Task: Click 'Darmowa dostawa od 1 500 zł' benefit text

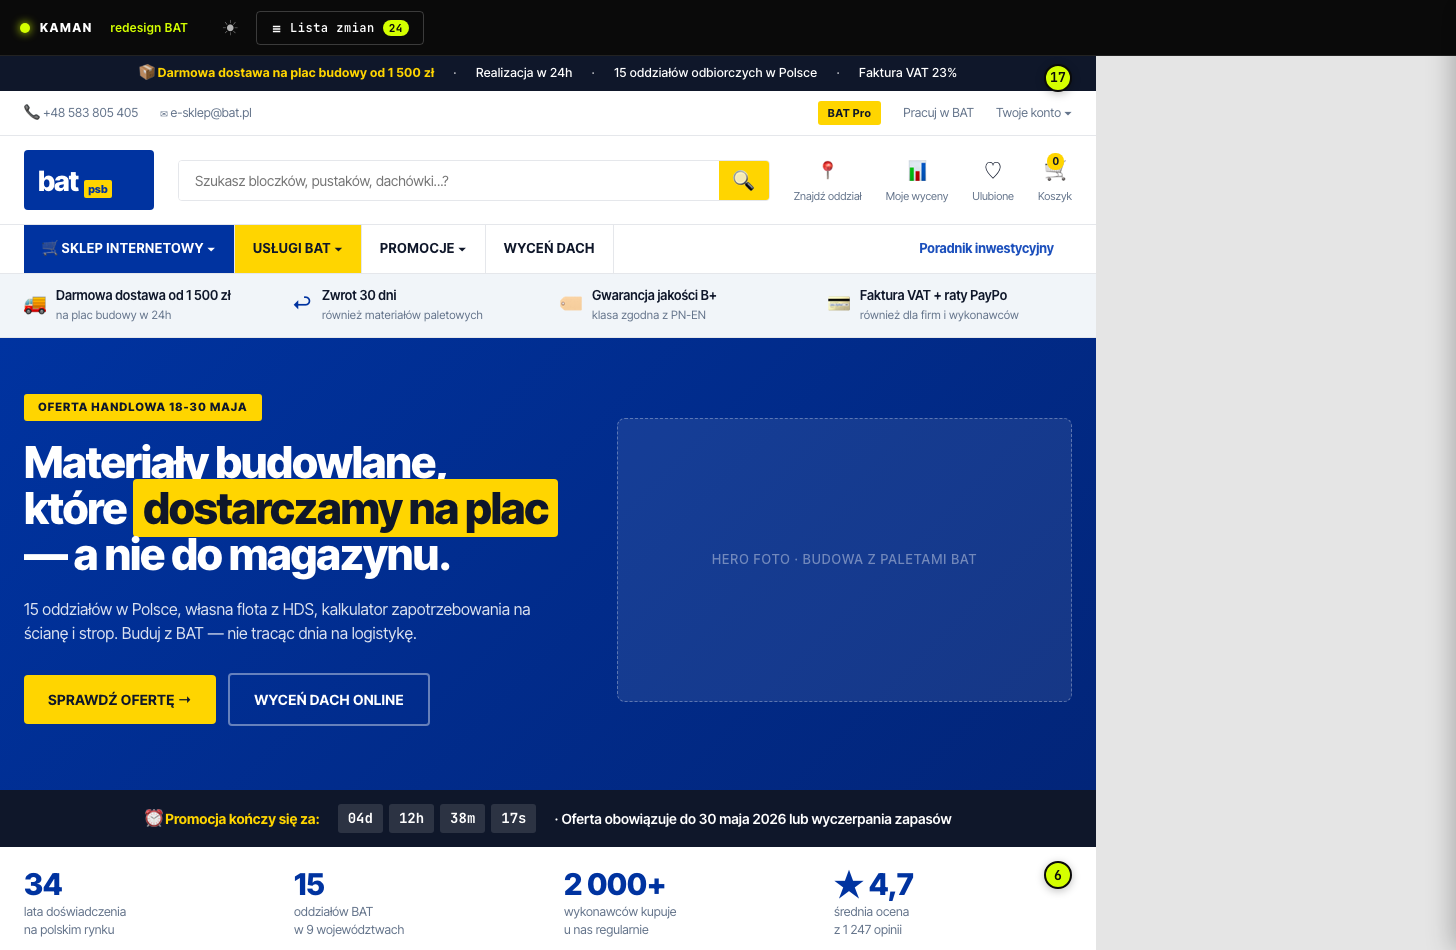Action: coord(143,296)
